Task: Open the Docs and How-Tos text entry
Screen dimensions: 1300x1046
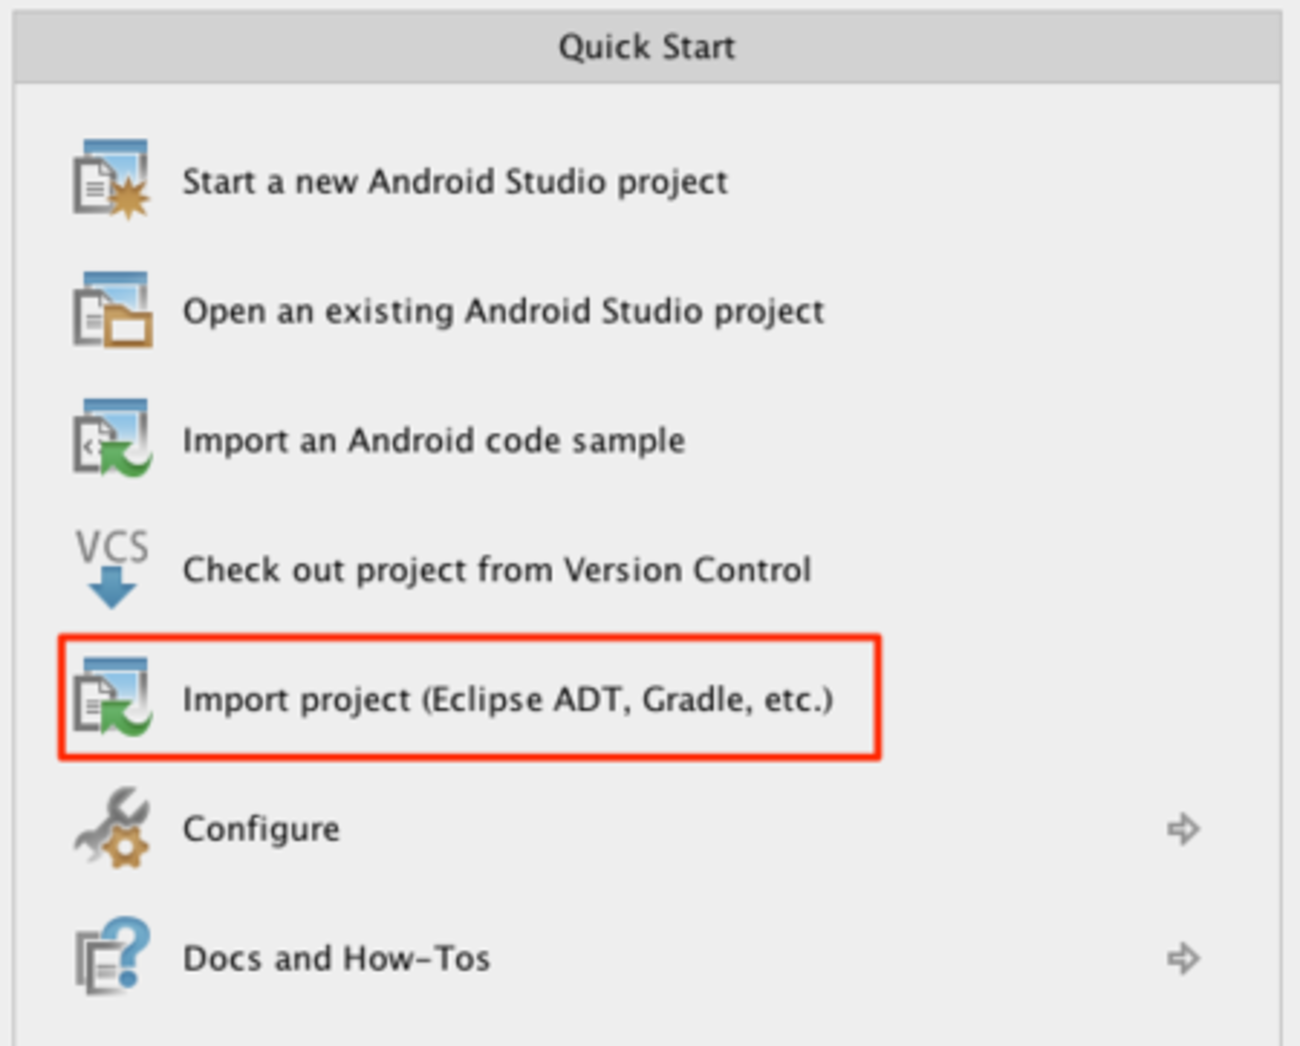Action: click(336, 958)
